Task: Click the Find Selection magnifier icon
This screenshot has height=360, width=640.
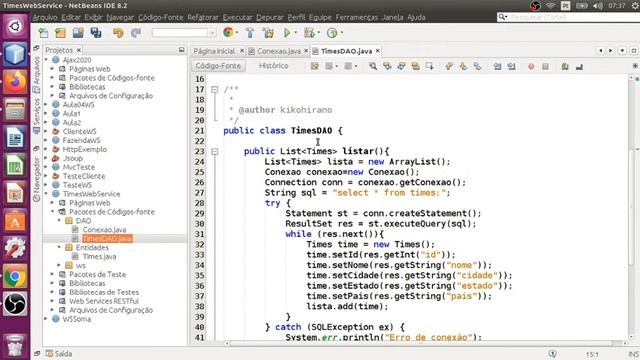Action: click(x=373, y=66)
